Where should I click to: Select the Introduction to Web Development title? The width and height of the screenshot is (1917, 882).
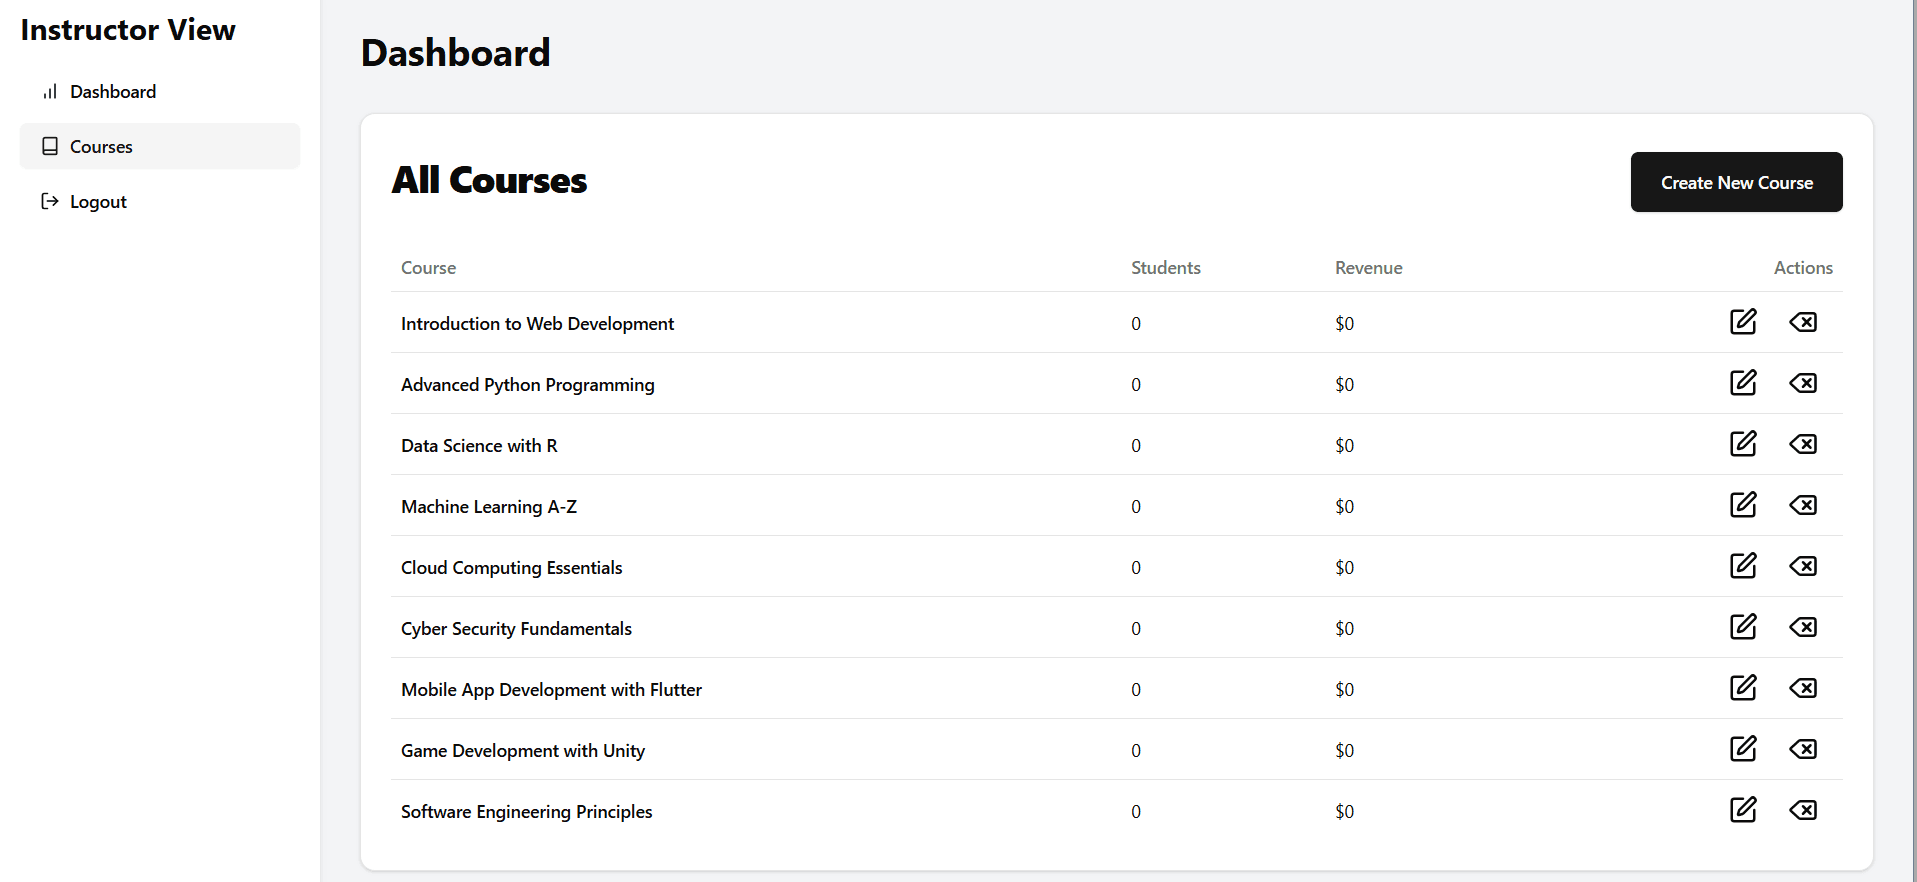[x=537, y=324]
